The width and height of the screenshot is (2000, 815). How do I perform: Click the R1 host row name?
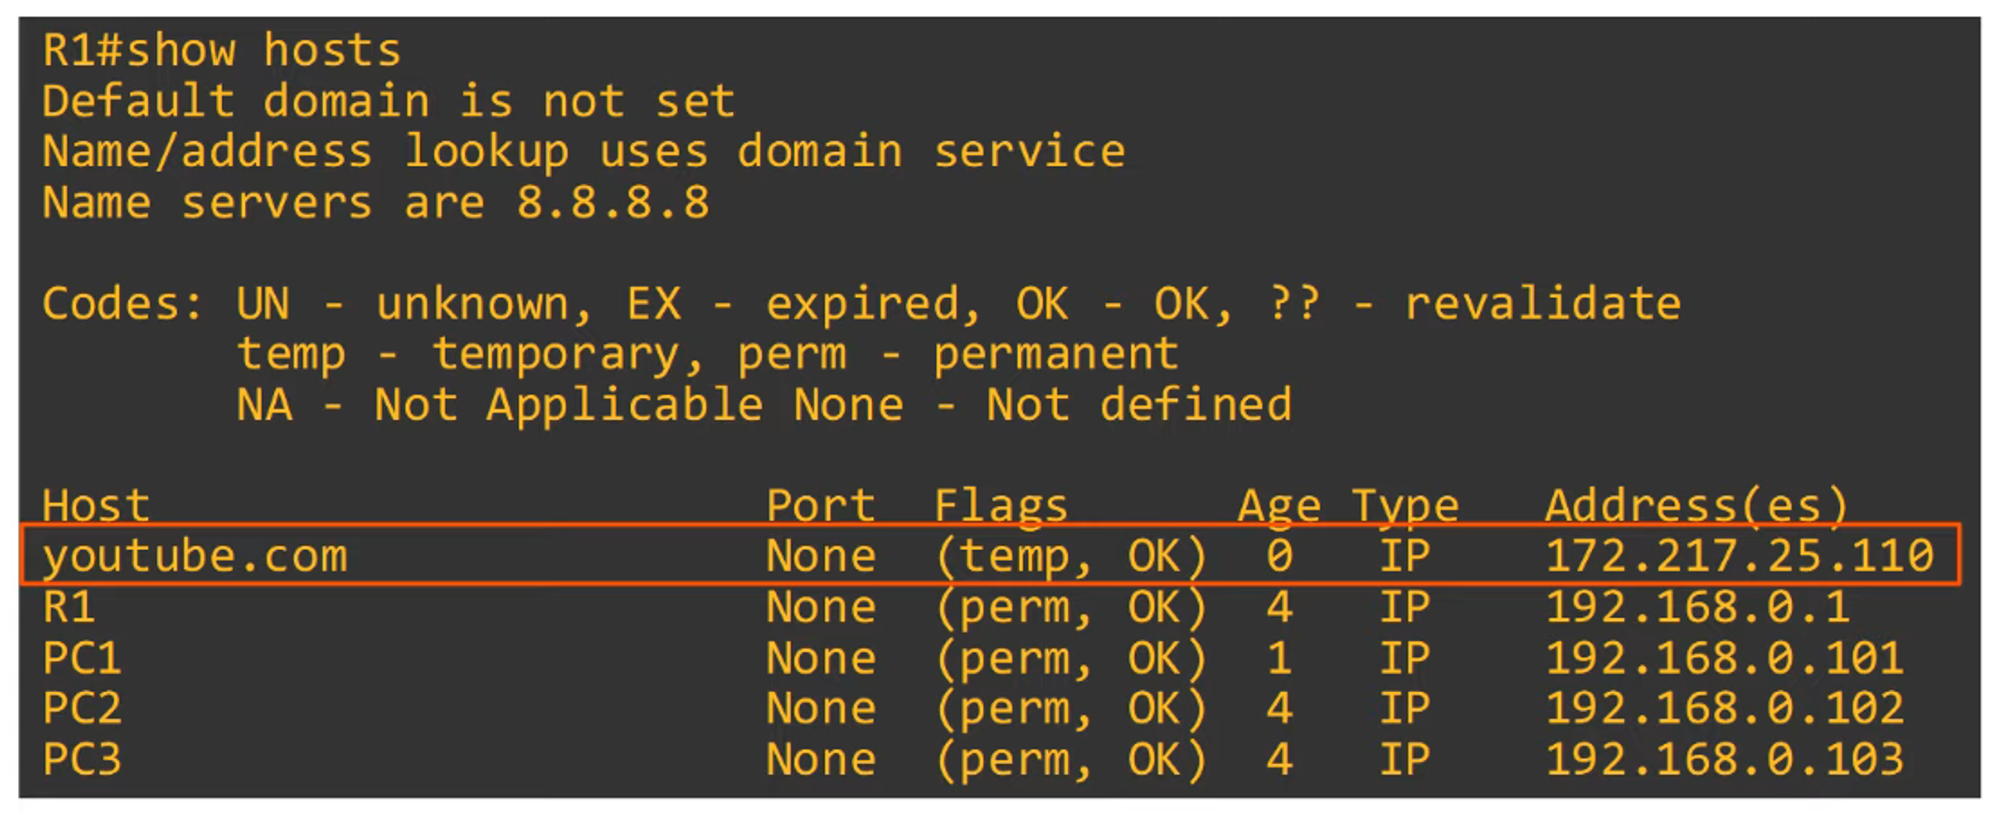coord(69,607)
